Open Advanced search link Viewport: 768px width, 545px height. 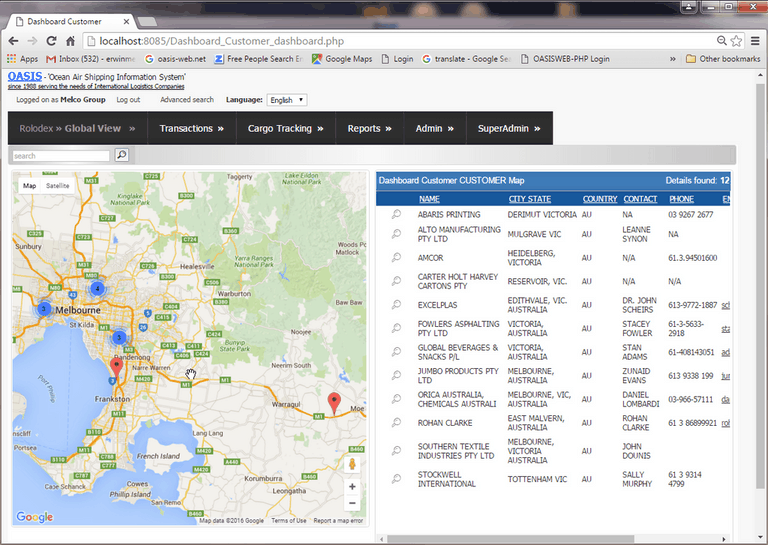click(x=187, y=99)
